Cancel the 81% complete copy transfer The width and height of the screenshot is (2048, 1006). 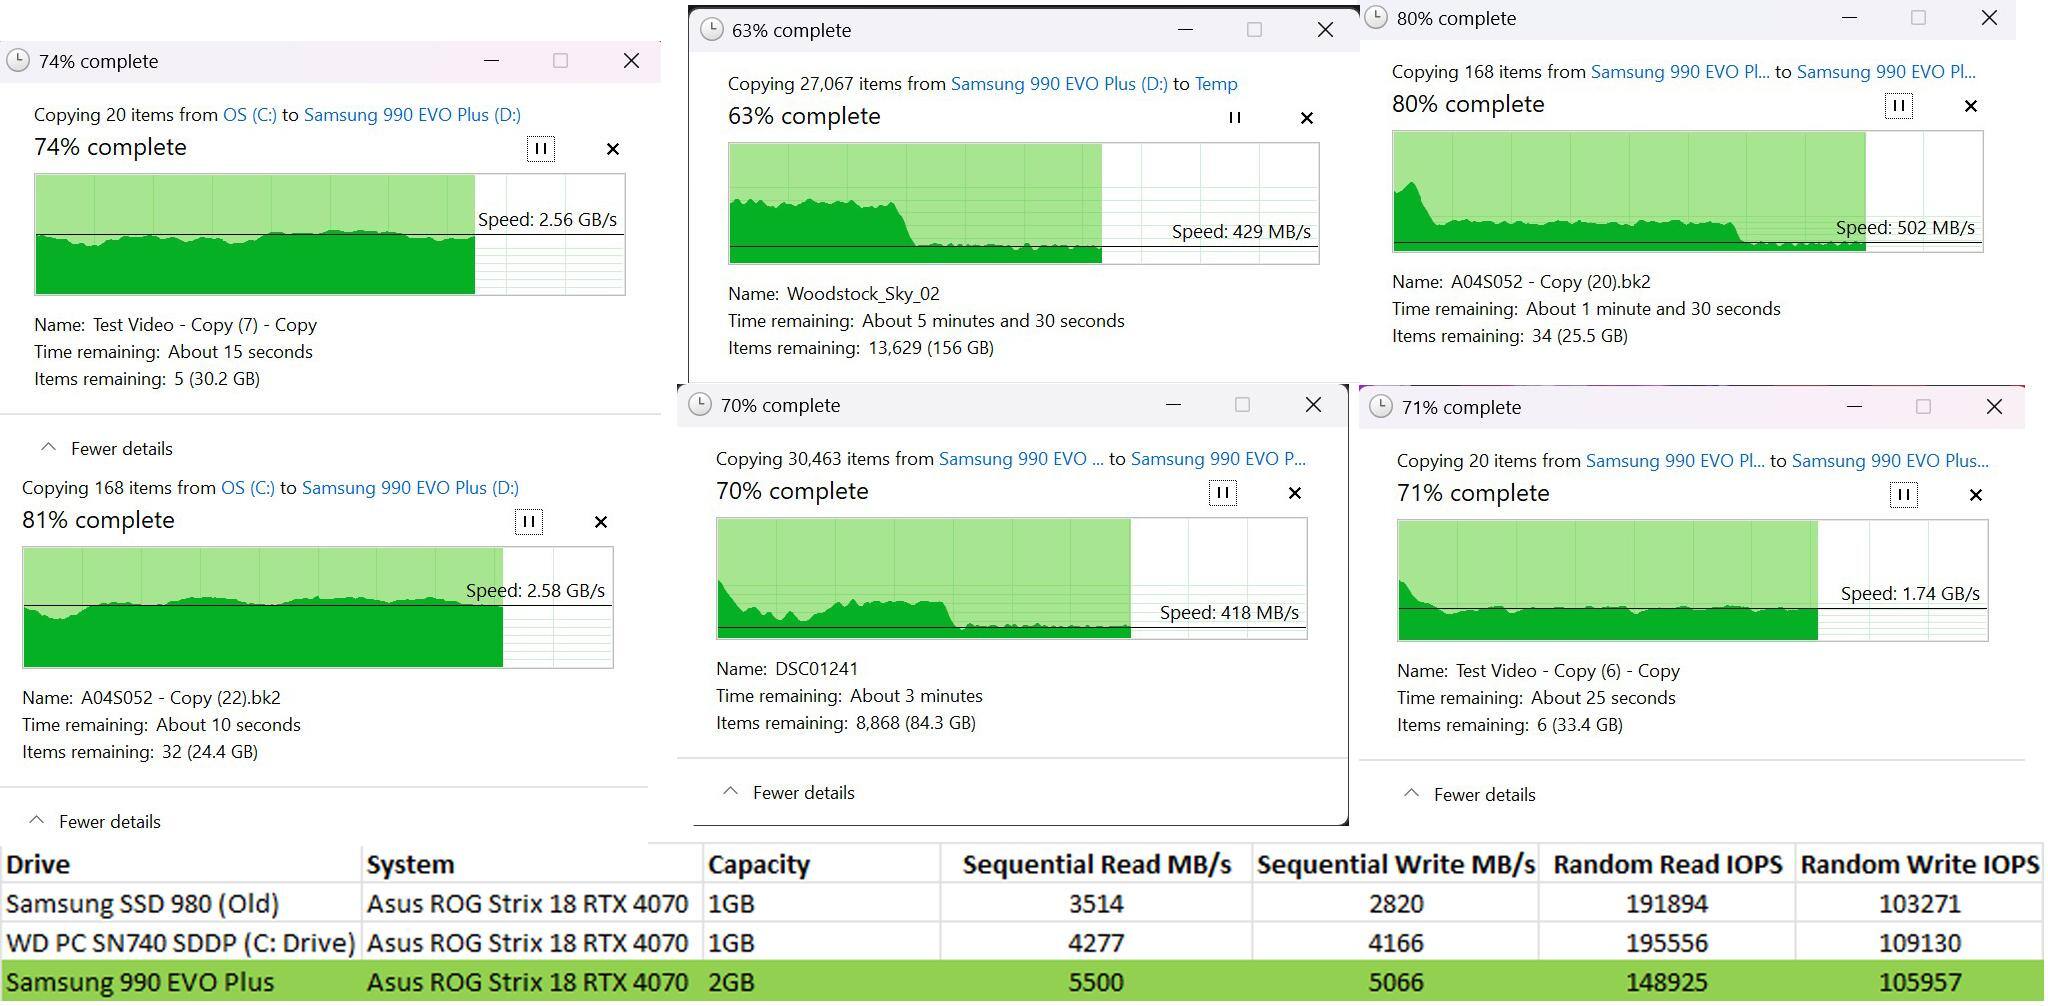[x=601, y=522]
